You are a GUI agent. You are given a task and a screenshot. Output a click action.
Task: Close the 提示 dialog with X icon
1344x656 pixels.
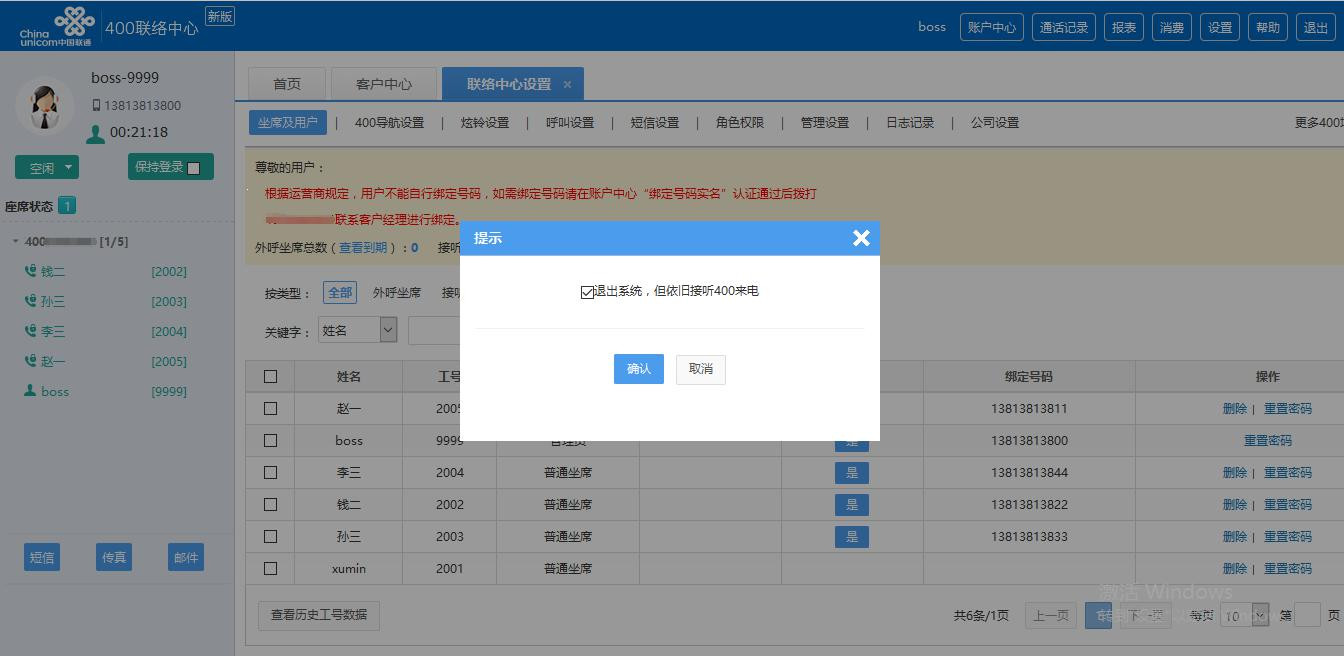point(860,238)
